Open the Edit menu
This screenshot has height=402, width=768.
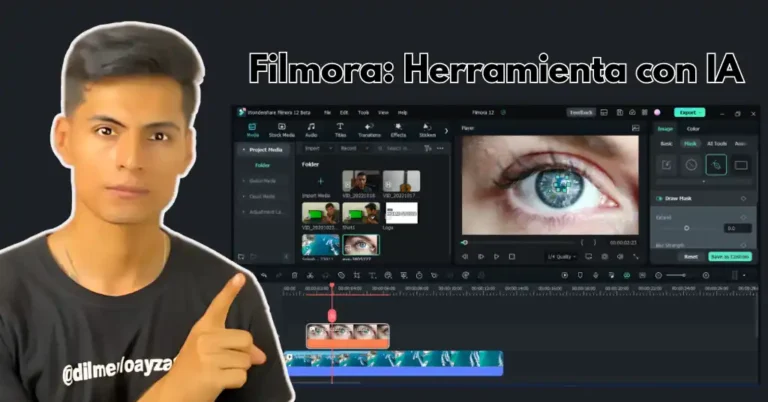[344, 113]
